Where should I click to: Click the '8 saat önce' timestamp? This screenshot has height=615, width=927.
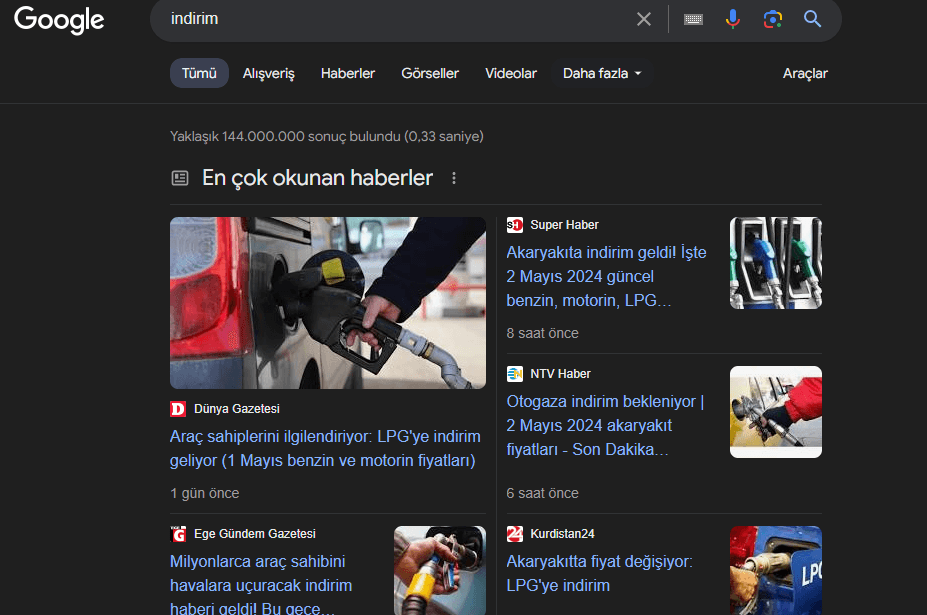point(542,333)
